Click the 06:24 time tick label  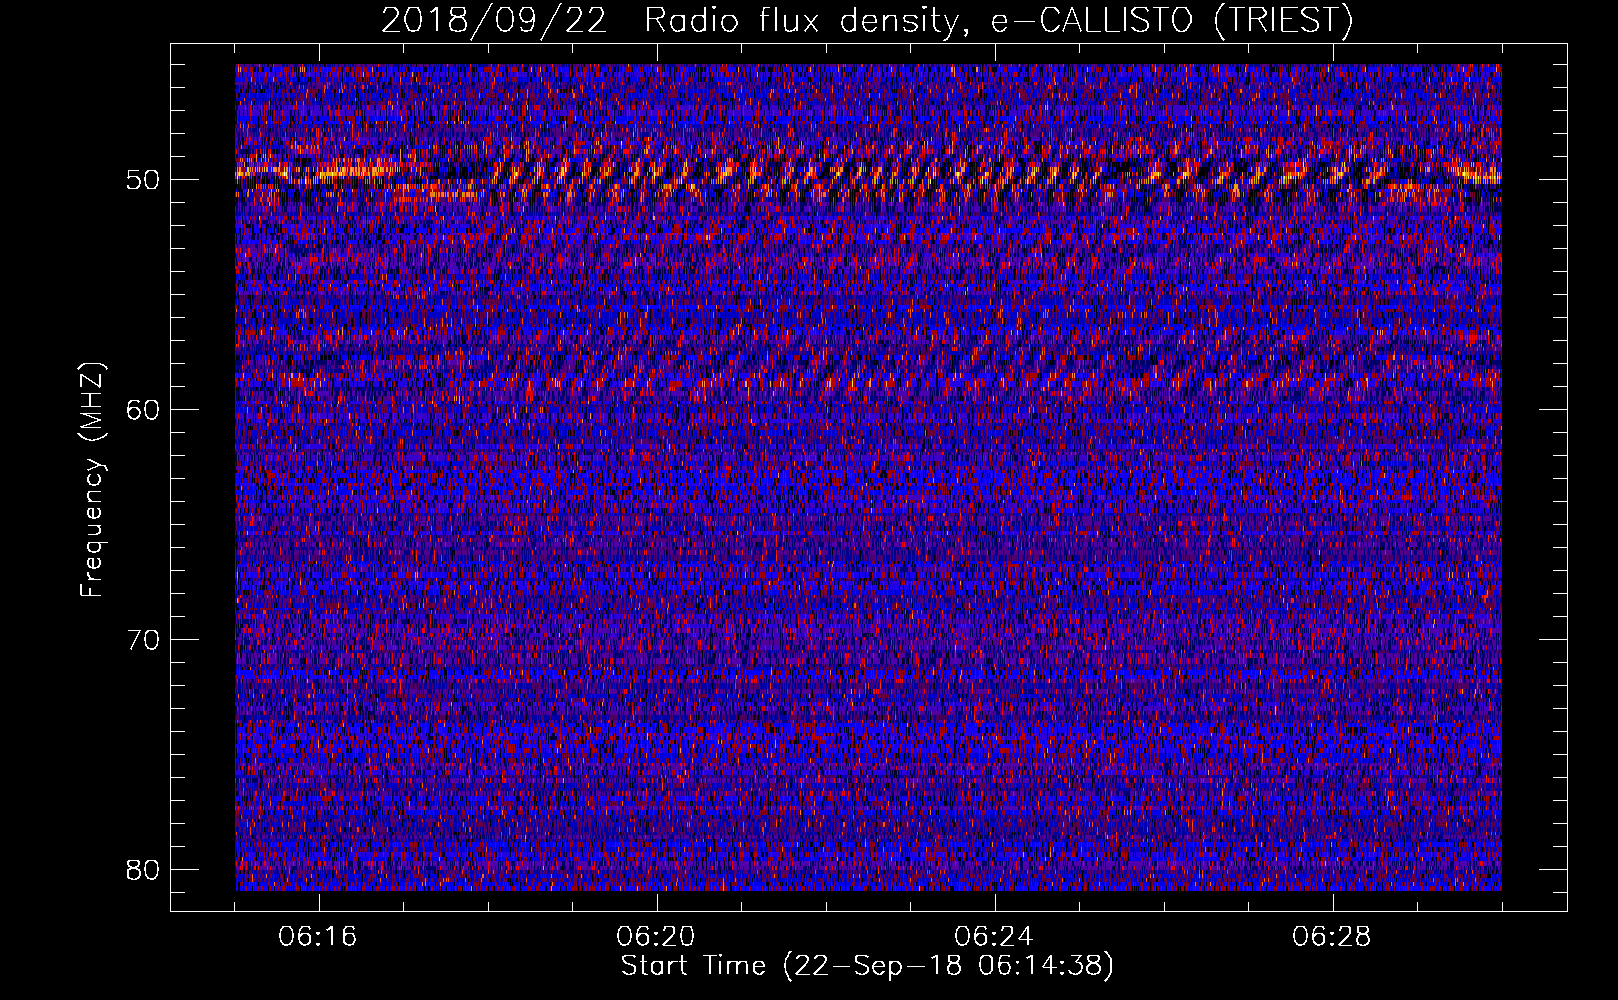point(994,937)
